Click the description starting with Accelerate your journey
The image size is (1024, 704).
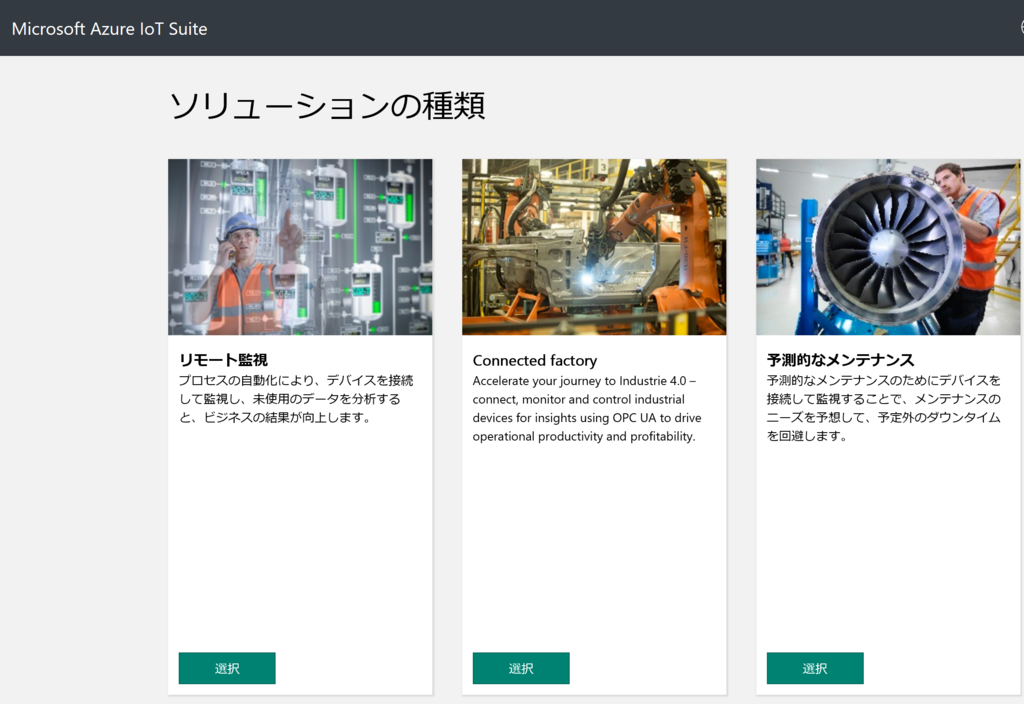[586, 408]
